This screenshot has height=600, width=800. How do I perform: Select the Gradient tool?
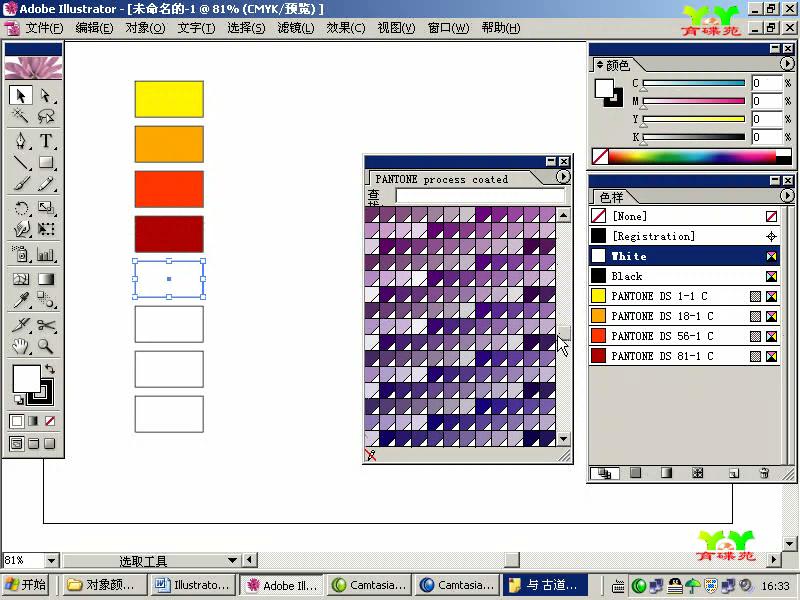click(x=46, y=279)
